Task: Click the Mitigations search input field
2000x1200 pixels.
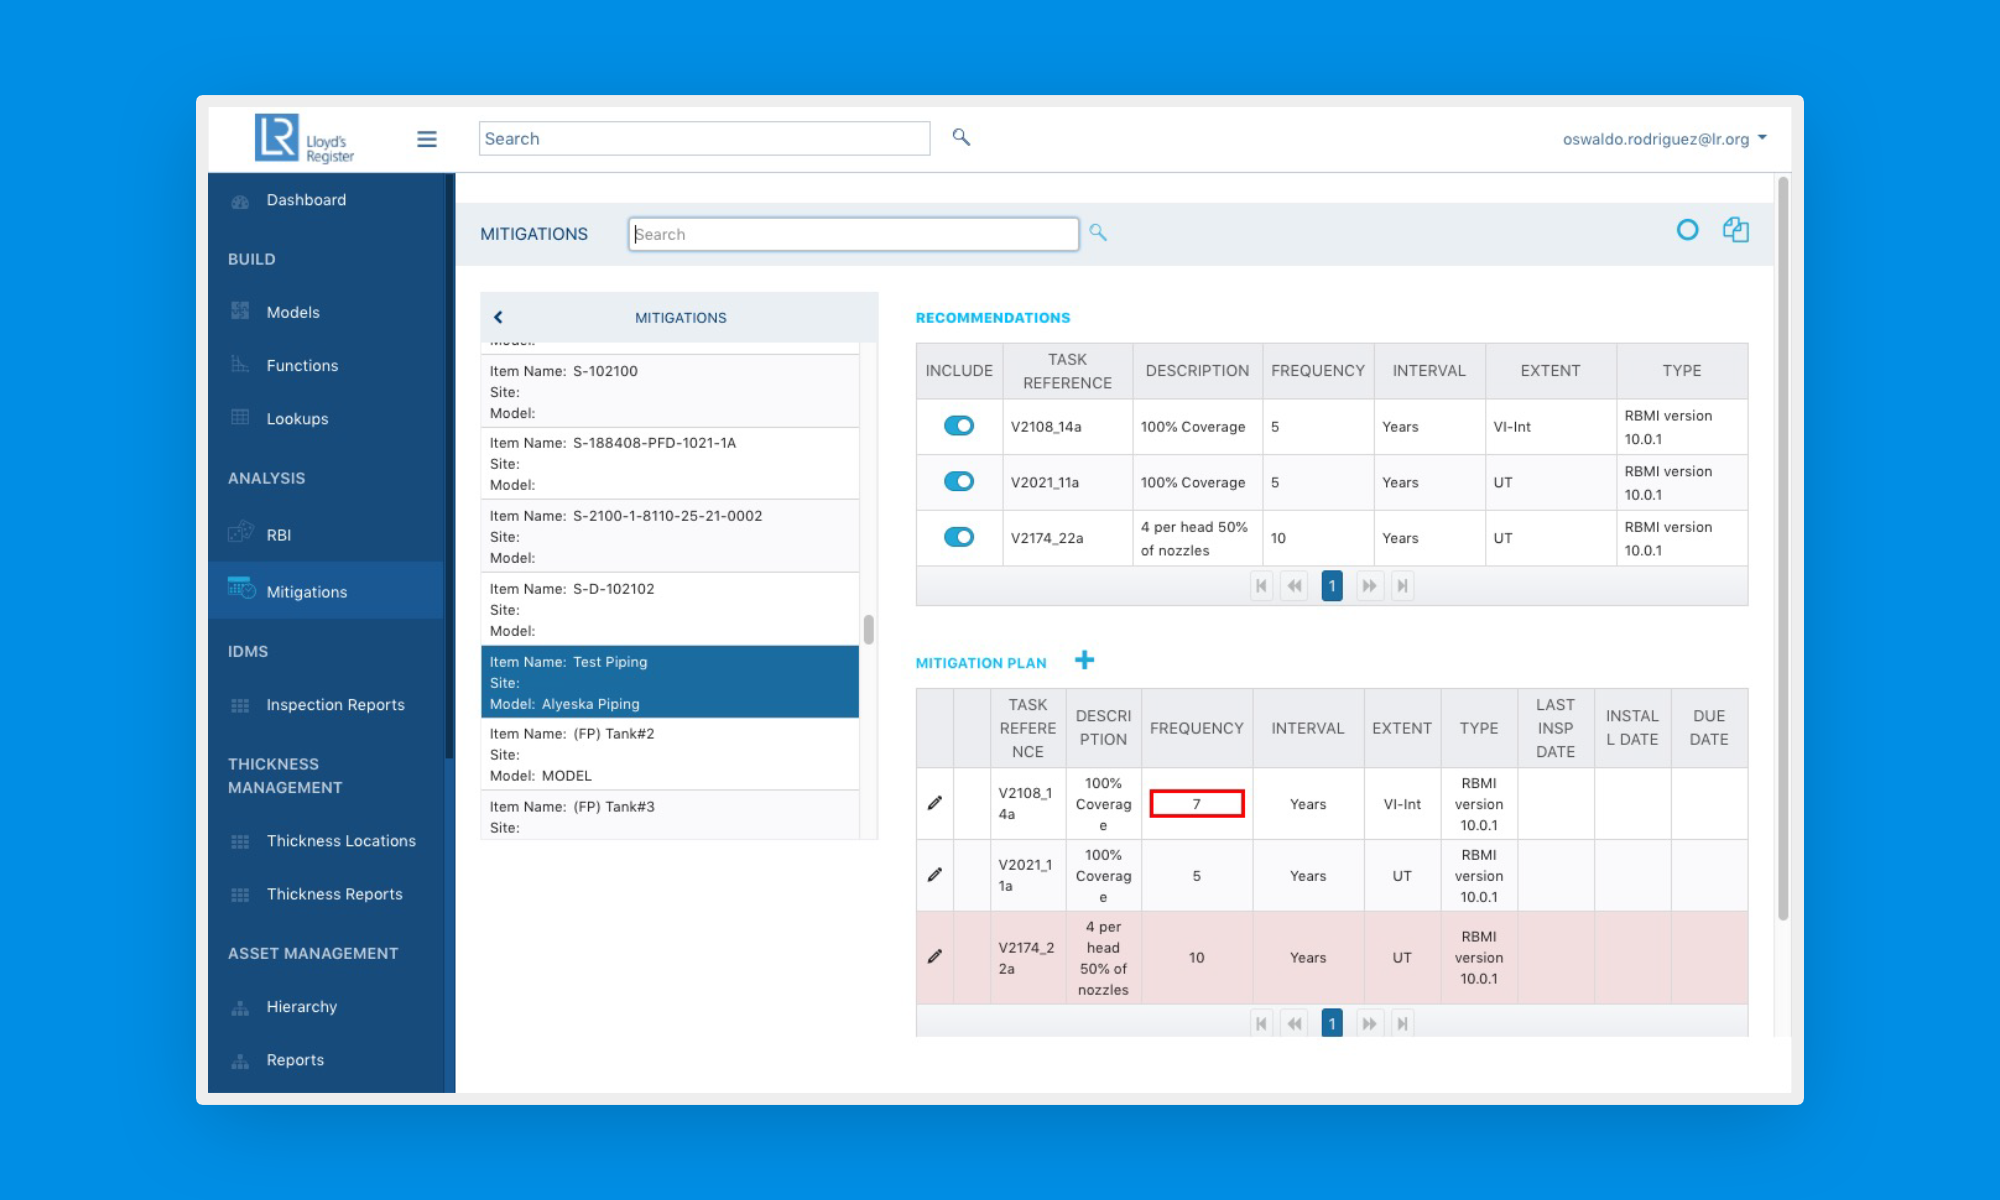Action: pyautogui.click(x=853, y=234)
